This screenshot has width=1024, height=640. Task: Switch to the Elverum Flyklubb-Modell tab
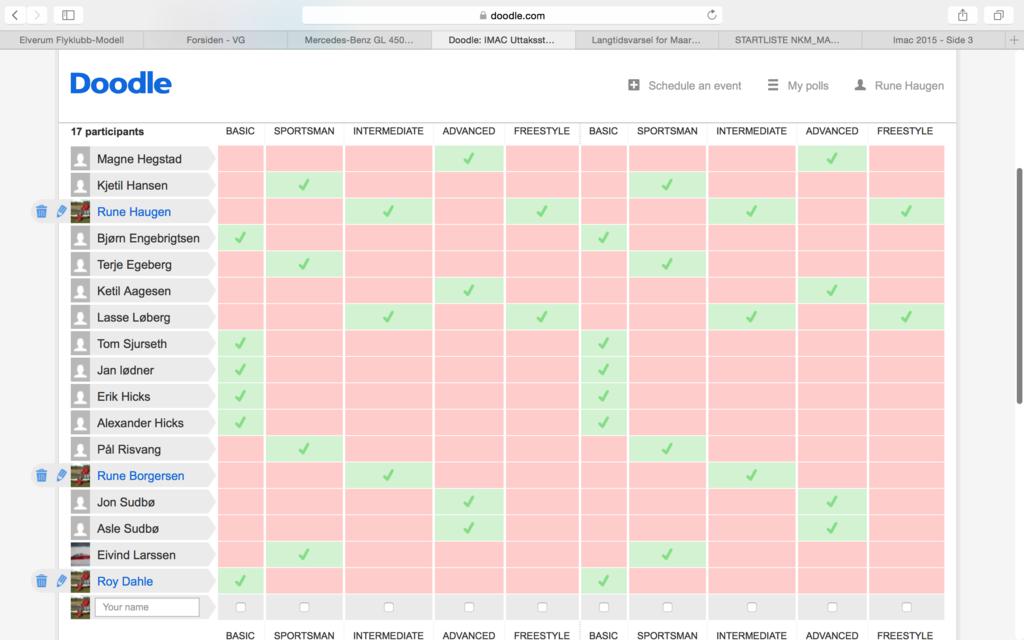[72, 40]
